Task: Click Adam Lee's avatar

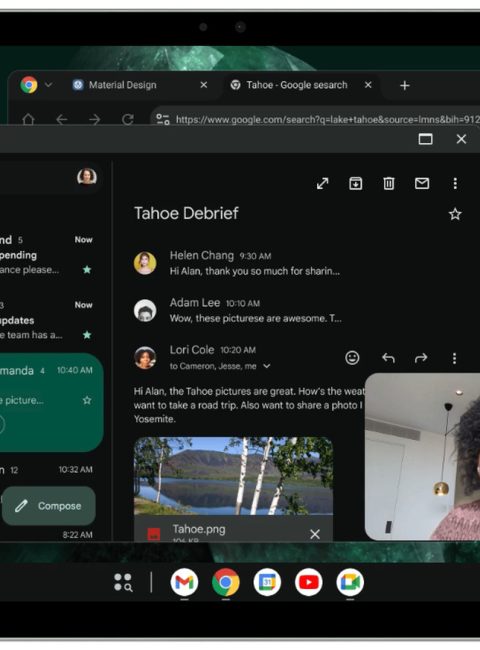Action: tap(145, 310)
